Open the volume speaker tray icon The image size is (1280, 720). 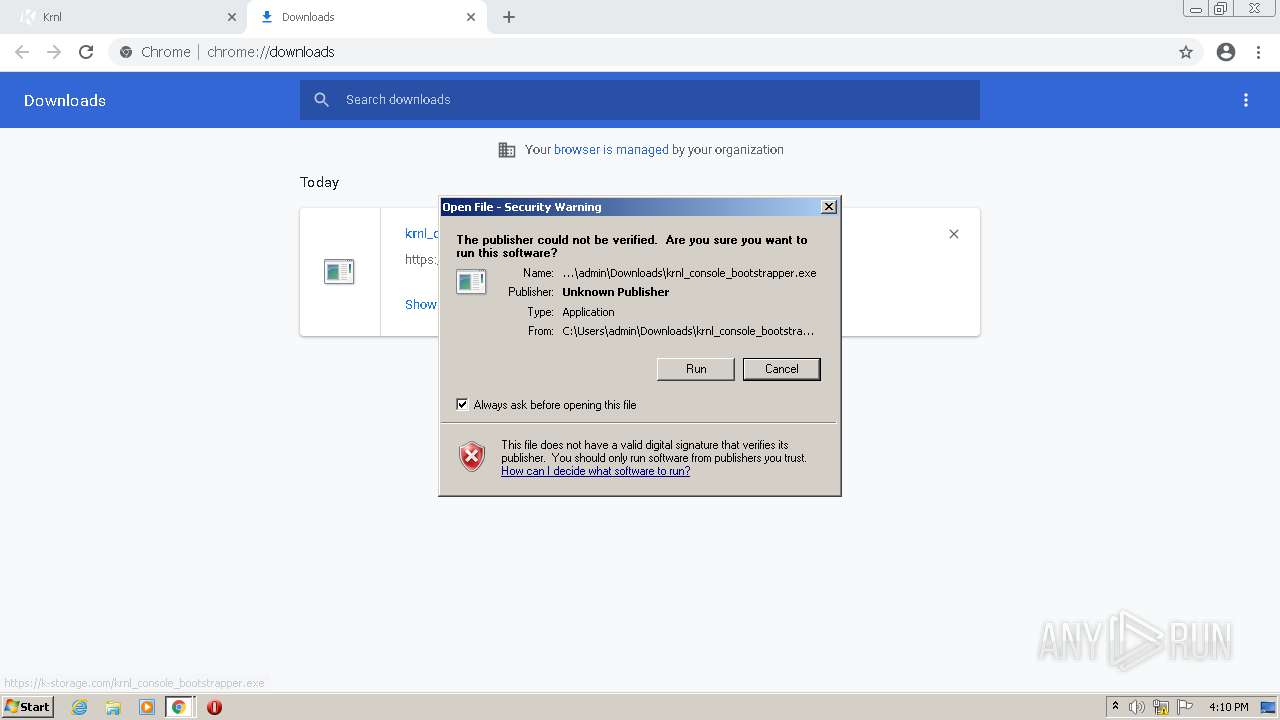(1137, 707)
